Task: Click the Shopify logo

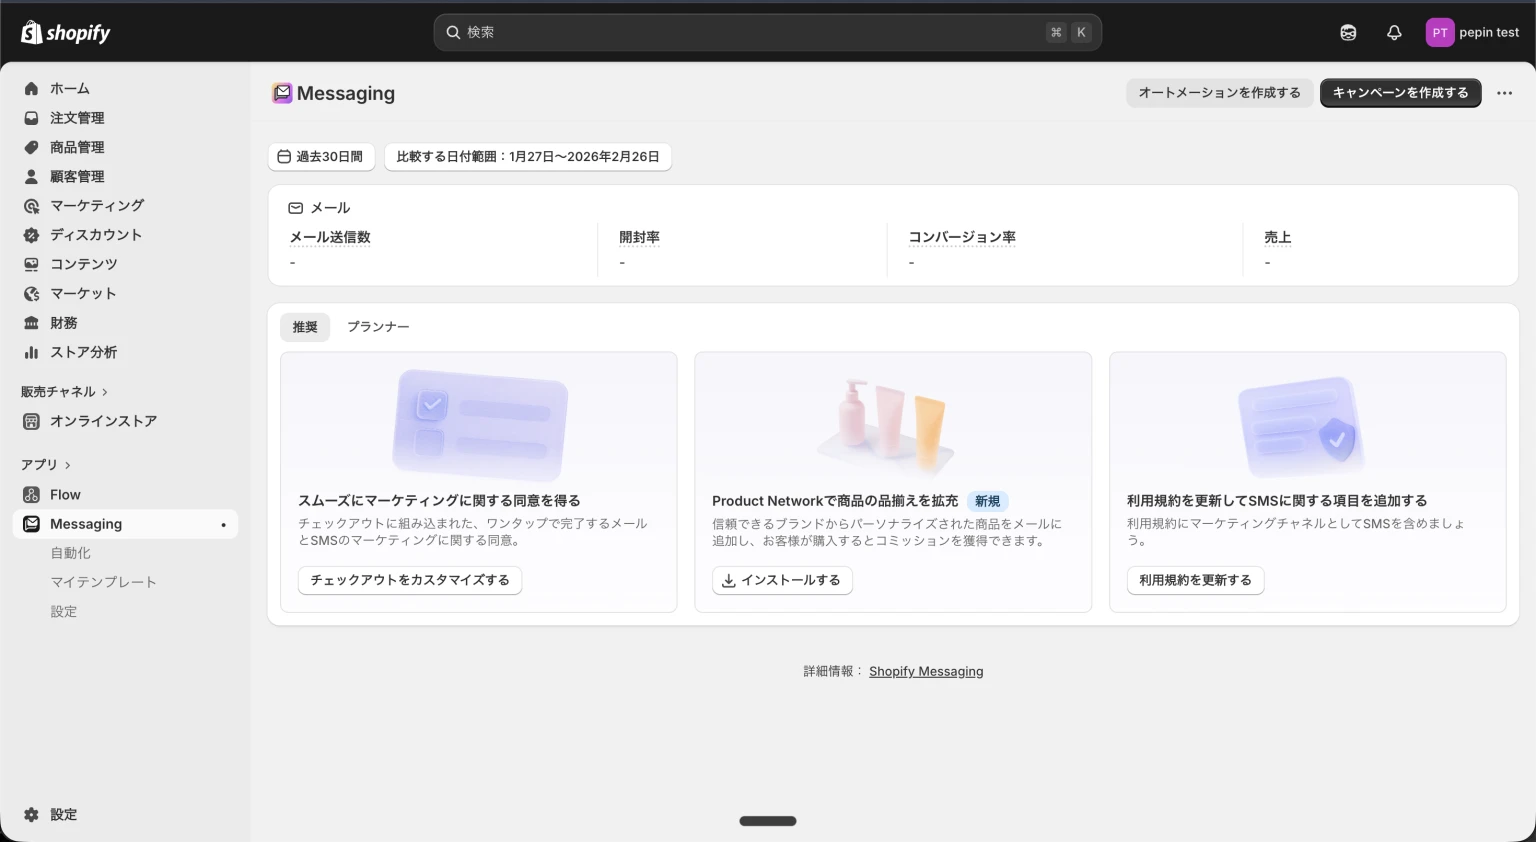Action: pos(64,32)
